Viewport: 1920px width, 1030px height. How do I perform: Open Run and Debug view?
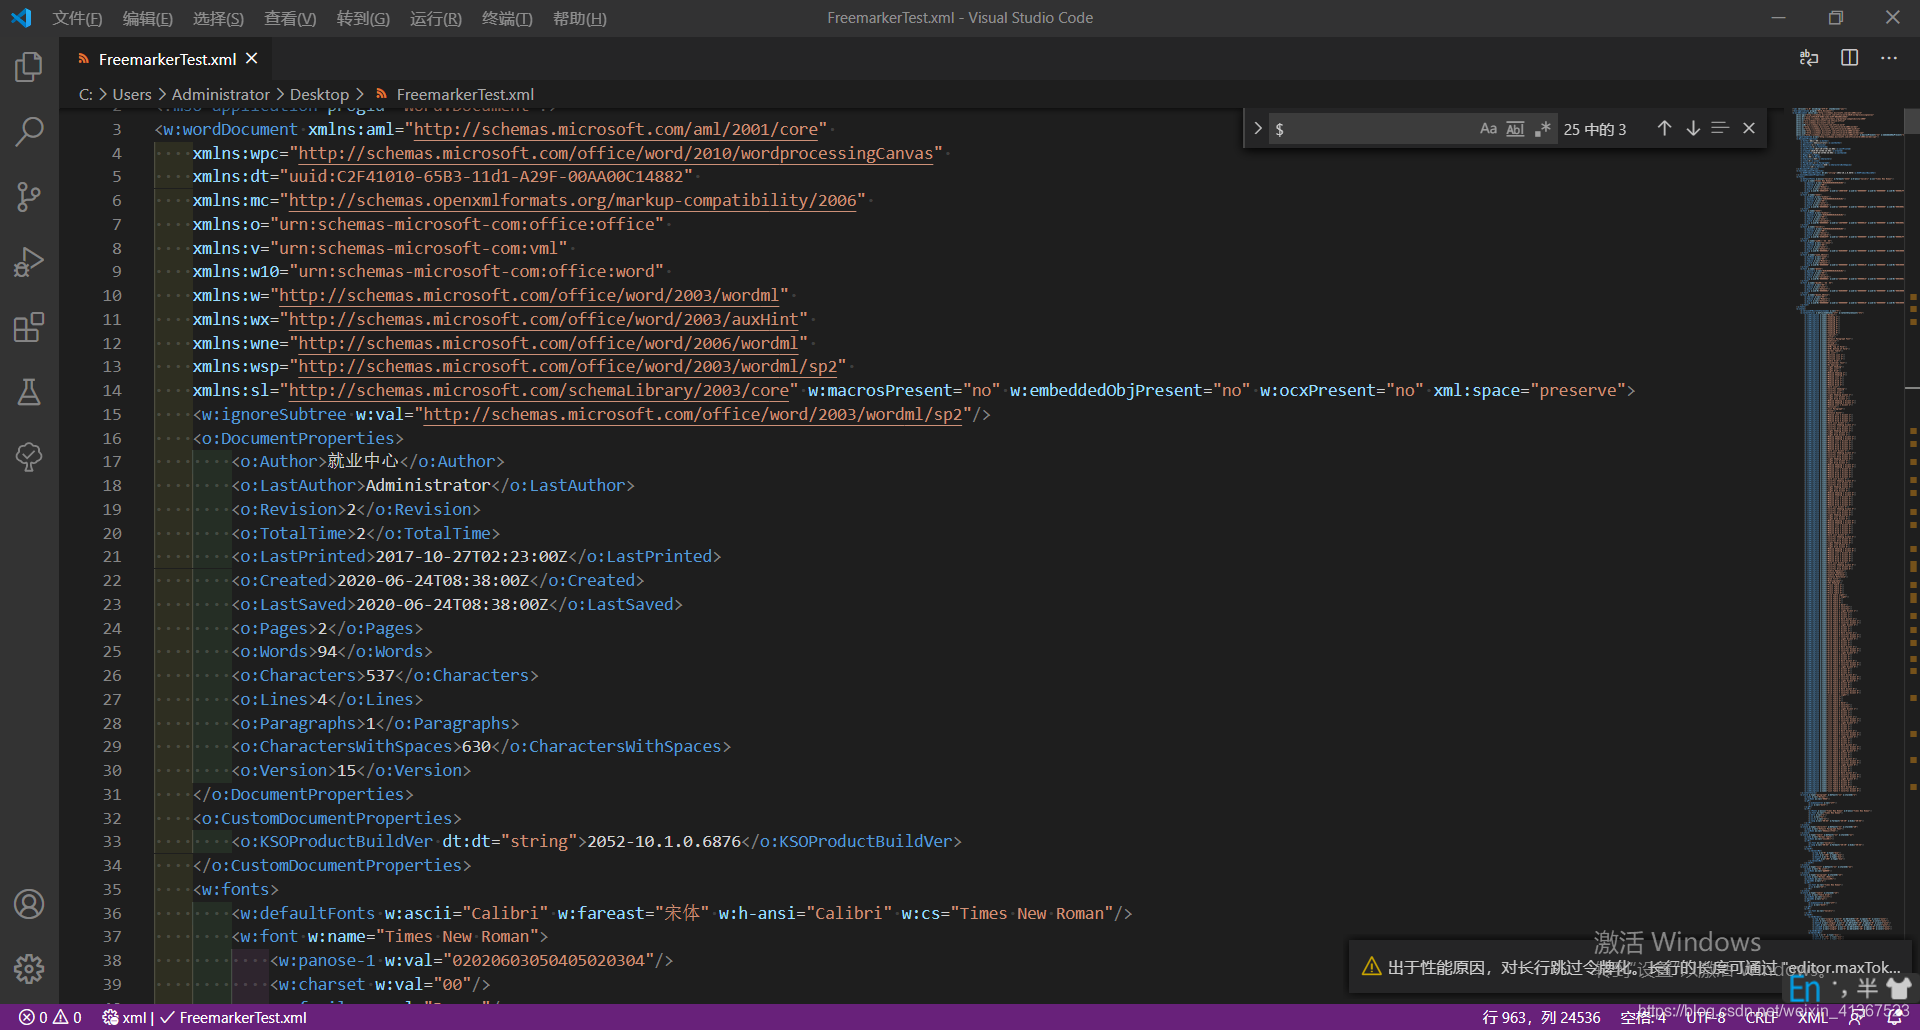tap(29, 262)
